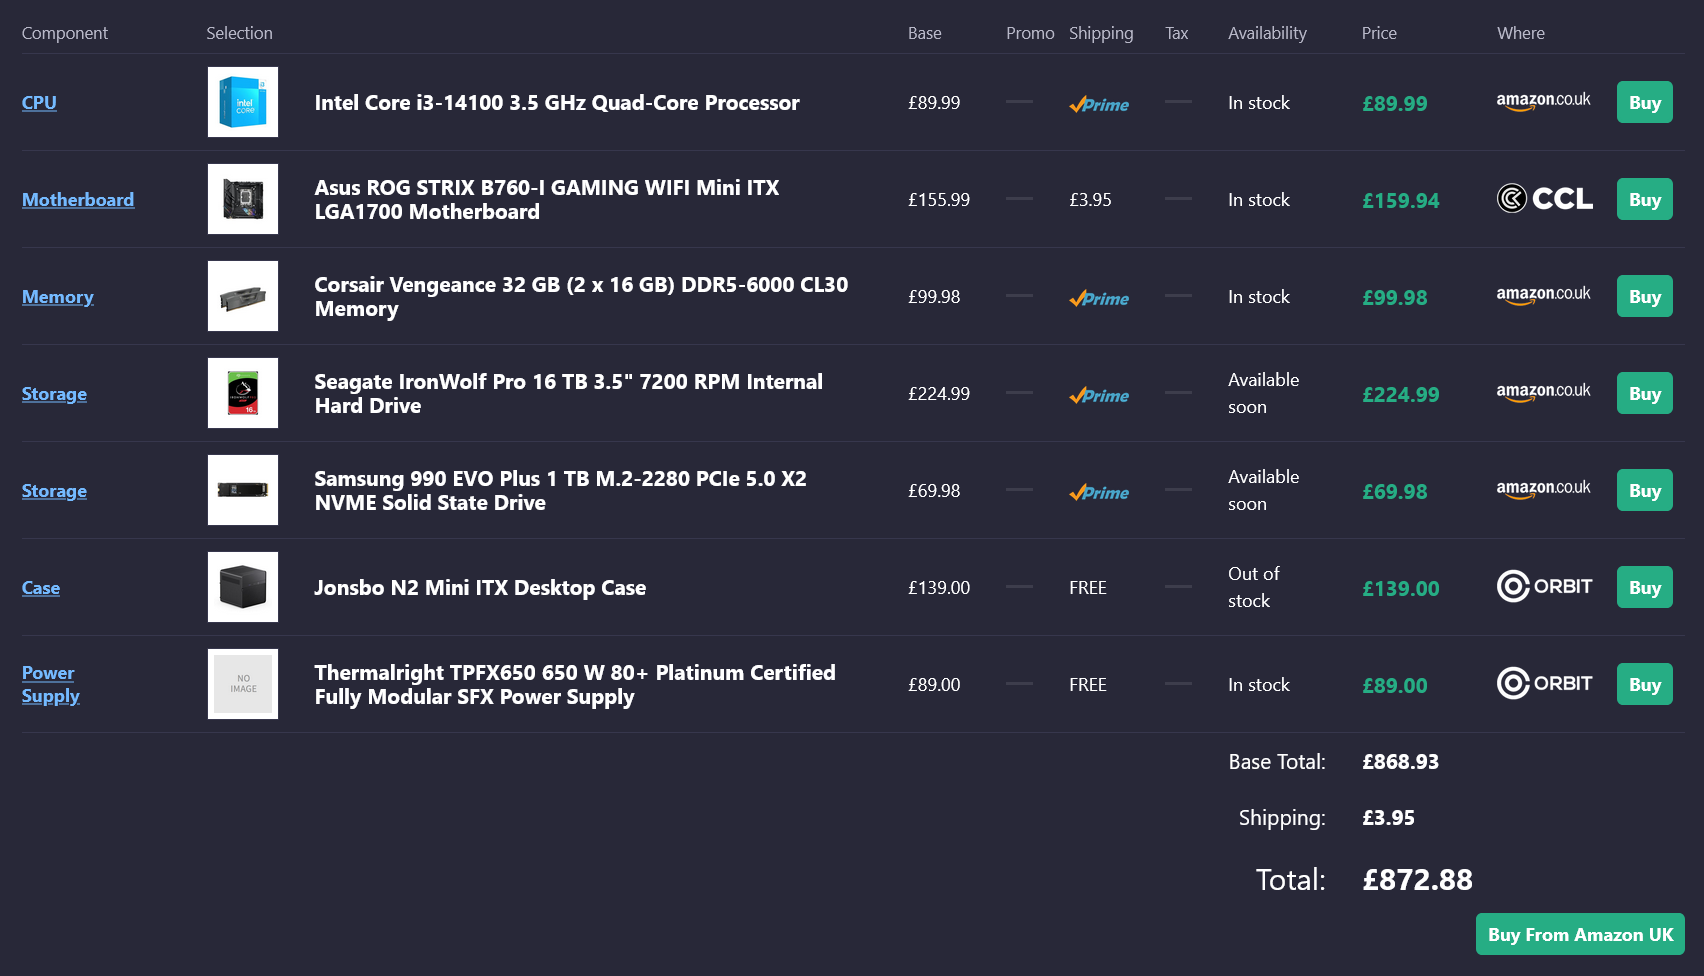1704x976 pixels.
Task: Open the Storage link for Seagate IronWolf row
Action: (54, 393)
